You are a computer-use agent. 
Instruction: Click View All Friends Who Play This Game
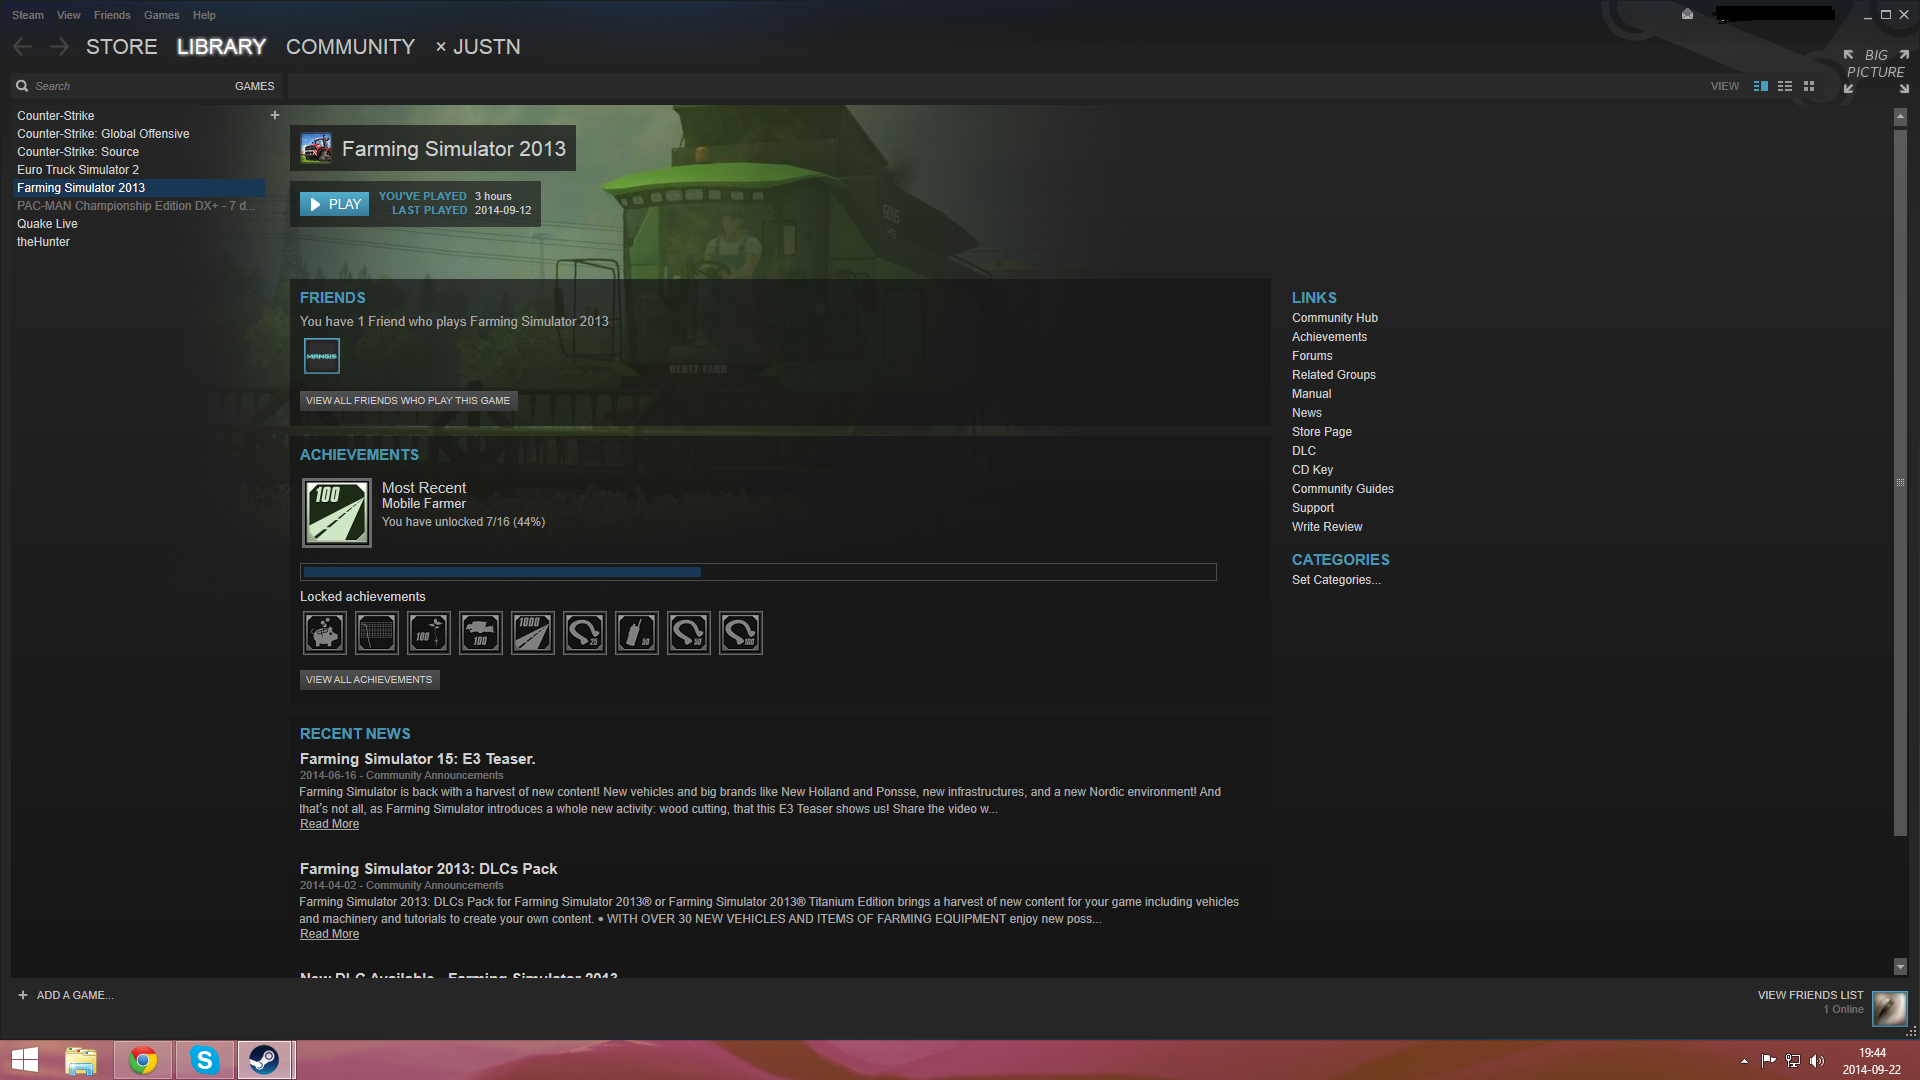(408, 401)
